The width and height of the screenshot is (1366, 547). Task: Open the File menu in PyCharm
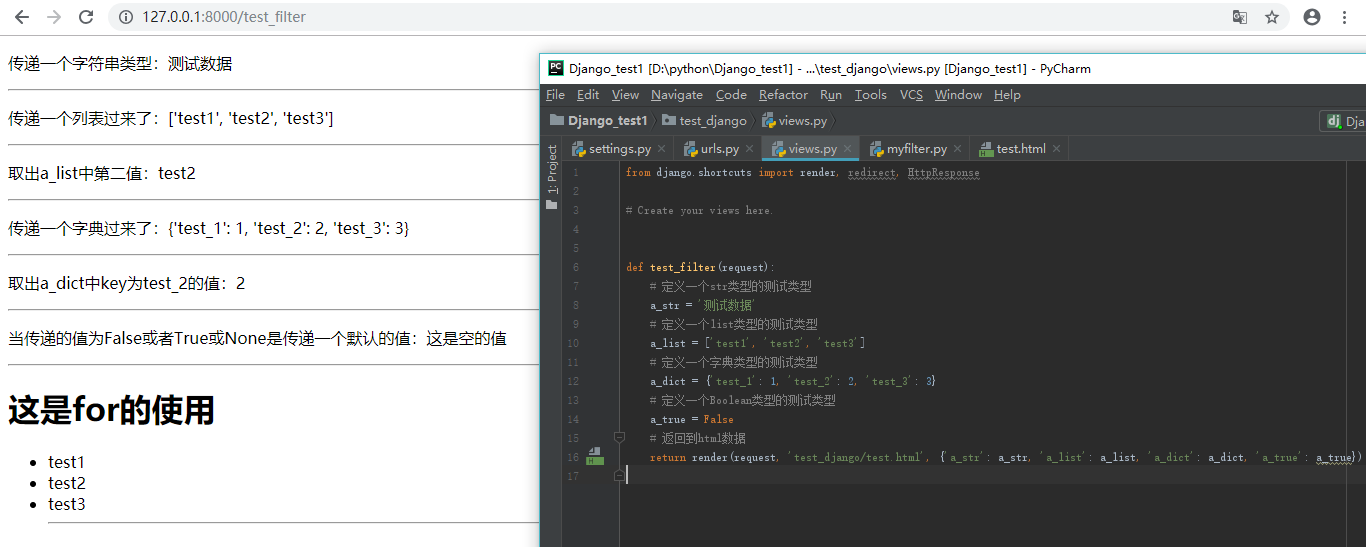coord(555,95)
